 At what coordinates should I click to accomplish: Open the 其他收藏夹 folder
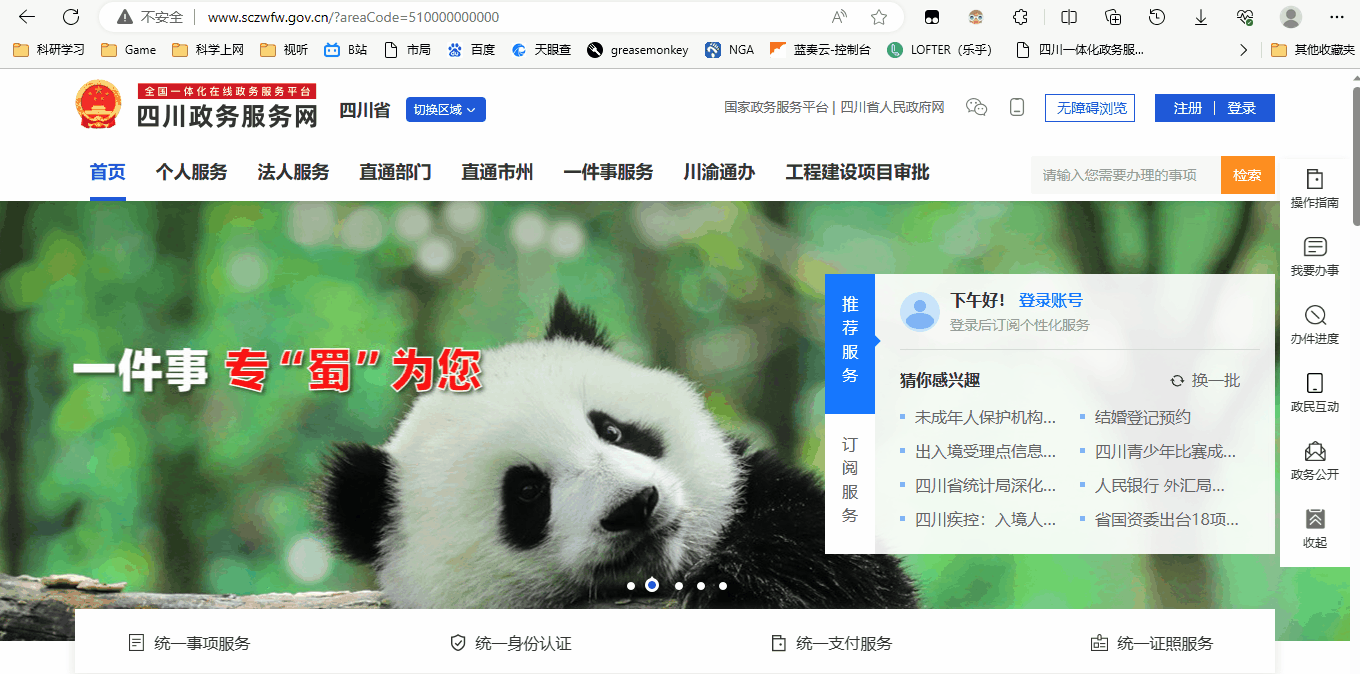(x=1313, y=49)
